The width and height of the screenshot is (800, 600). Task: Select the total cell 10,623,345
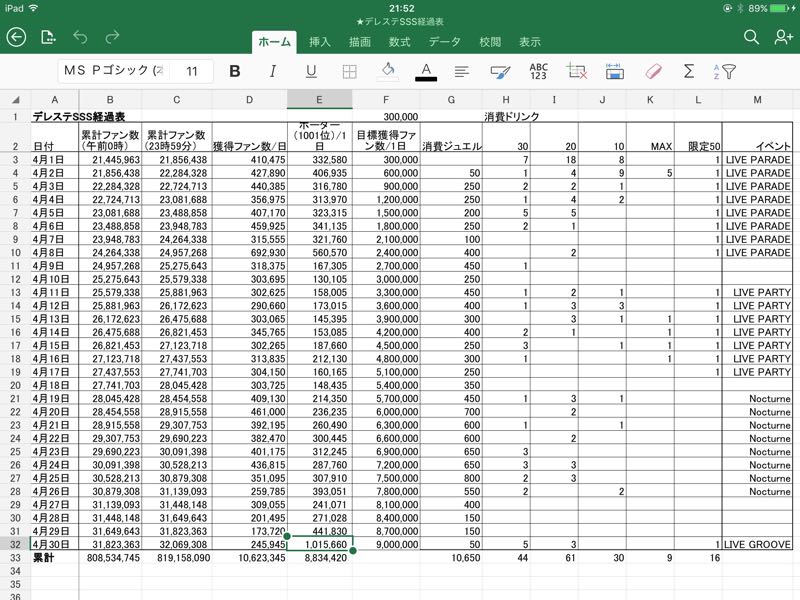249,558
